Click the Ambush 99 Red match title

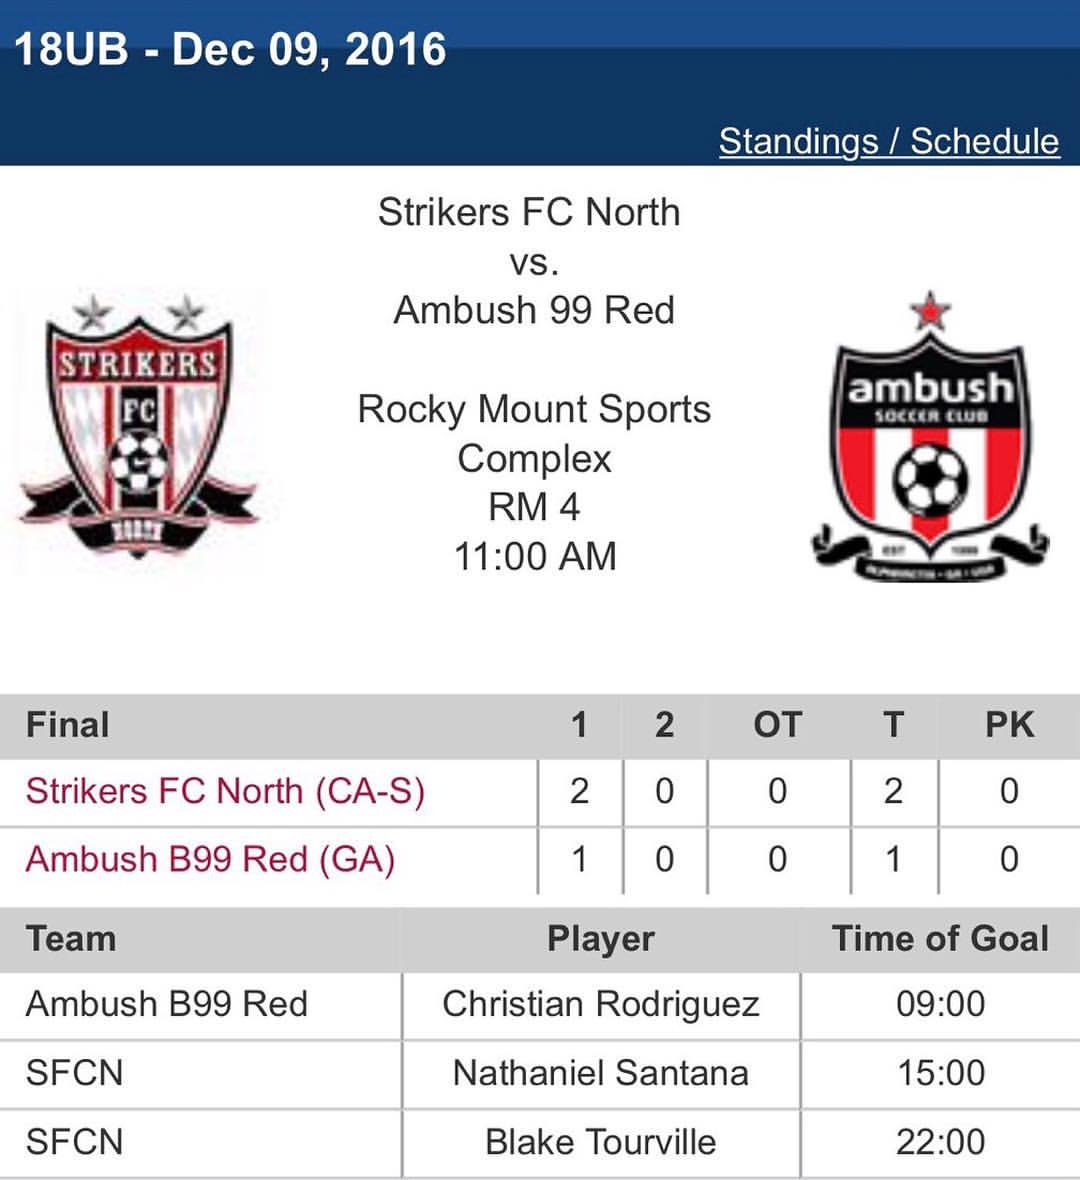point(534,310)
